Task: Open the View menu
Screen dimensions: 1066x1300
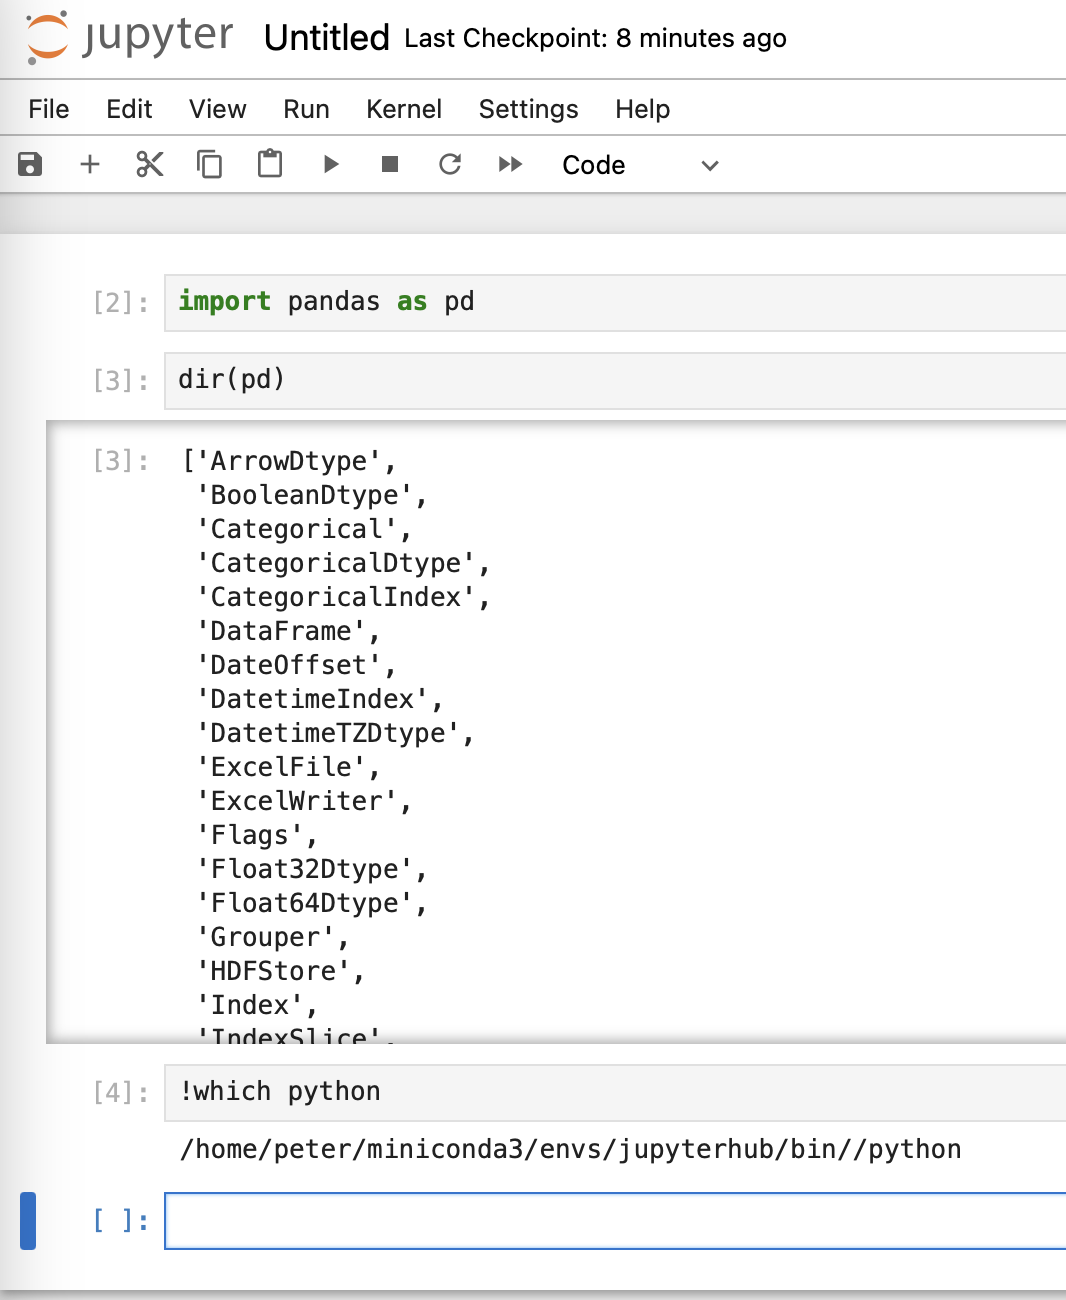Action: 217,109
